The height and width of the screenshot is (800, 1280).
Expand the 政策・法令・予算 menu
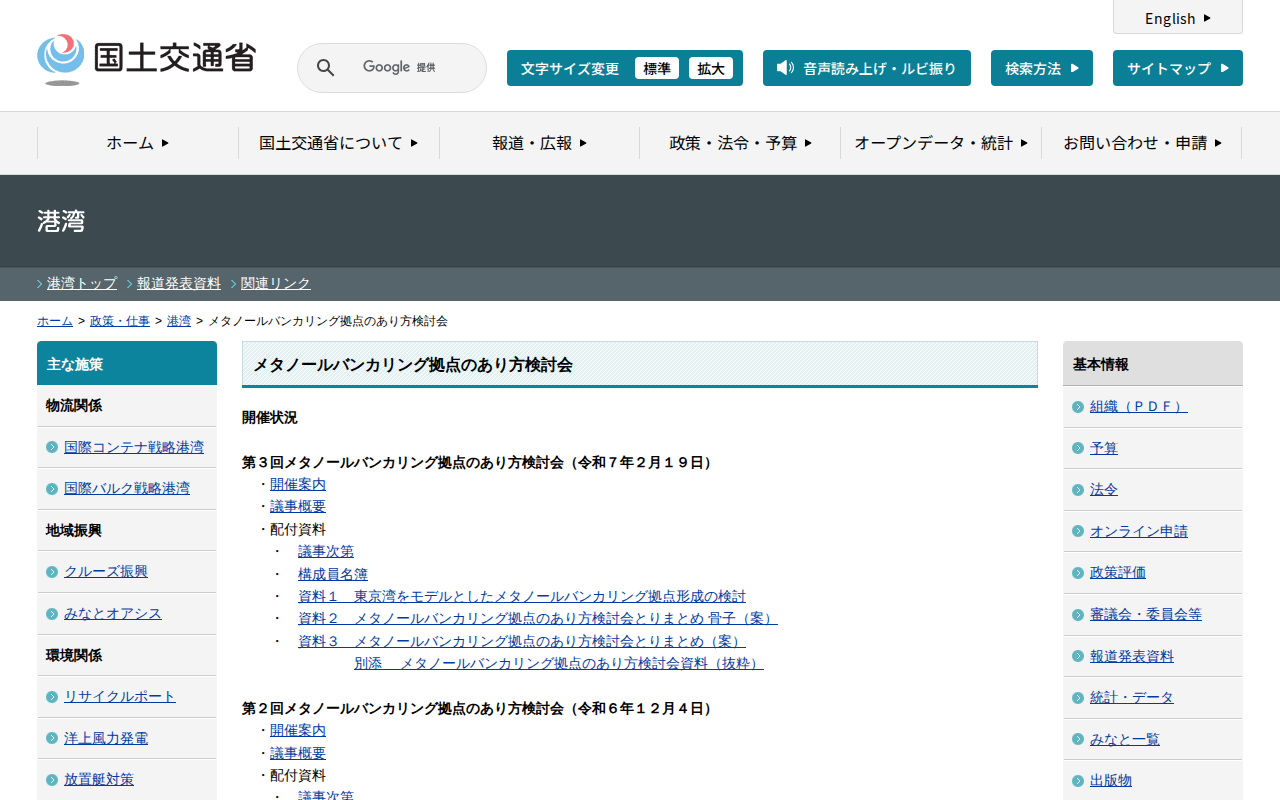pos(740,143)
